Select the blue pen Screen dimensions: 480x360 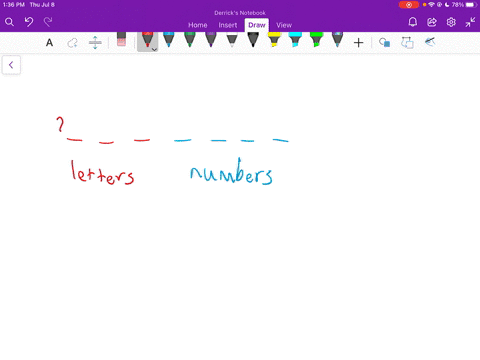(x=169, y=40)
